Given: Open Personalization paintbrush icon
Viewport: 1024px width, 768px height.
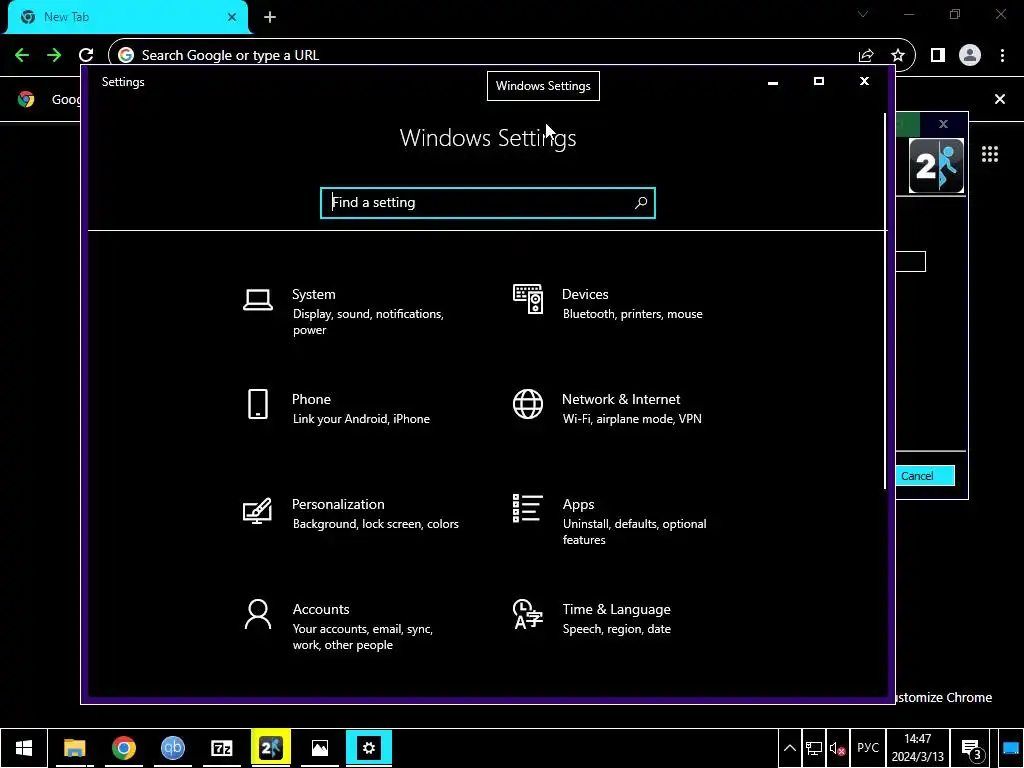Looking at the screenshot, I should [257, 510].
